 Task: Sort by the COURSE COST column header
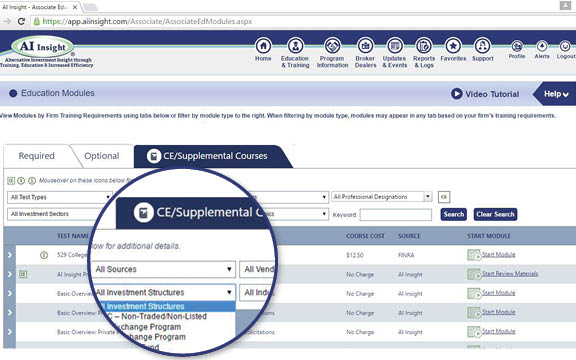click(365, 236)
